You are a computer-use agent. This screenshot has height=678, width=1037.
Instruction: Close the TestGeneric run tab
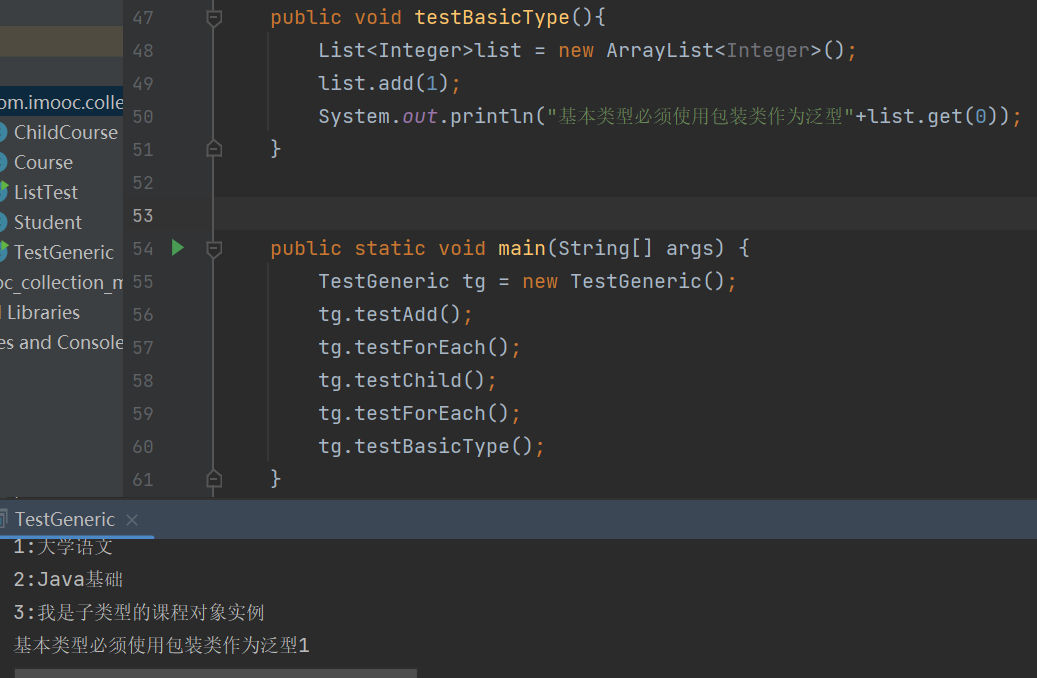[x=132, y=520]
